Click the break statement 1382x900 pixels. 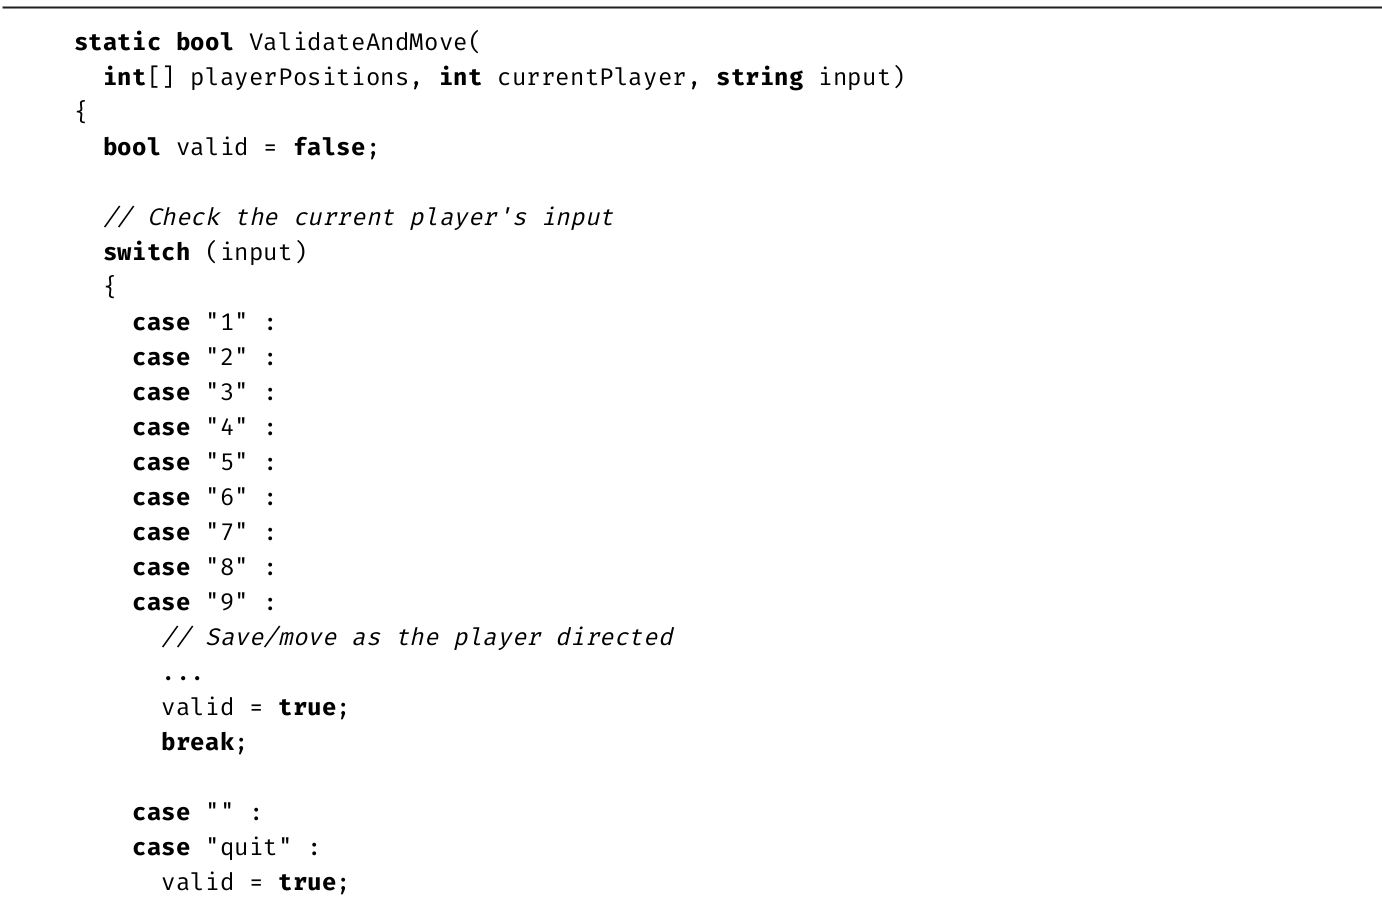click(198, 742)
